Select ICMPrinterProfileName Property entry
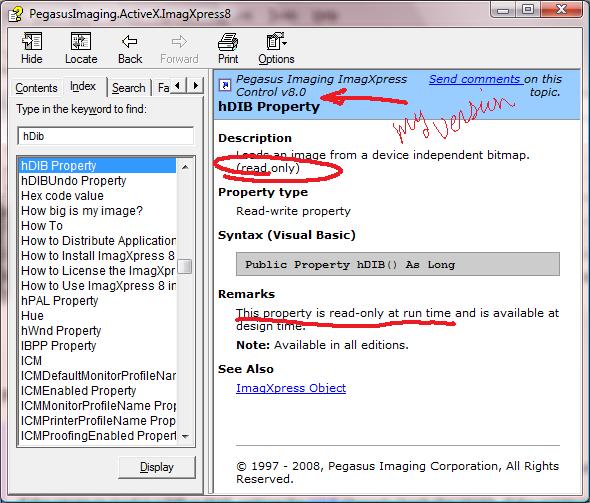 pos(98,421)
